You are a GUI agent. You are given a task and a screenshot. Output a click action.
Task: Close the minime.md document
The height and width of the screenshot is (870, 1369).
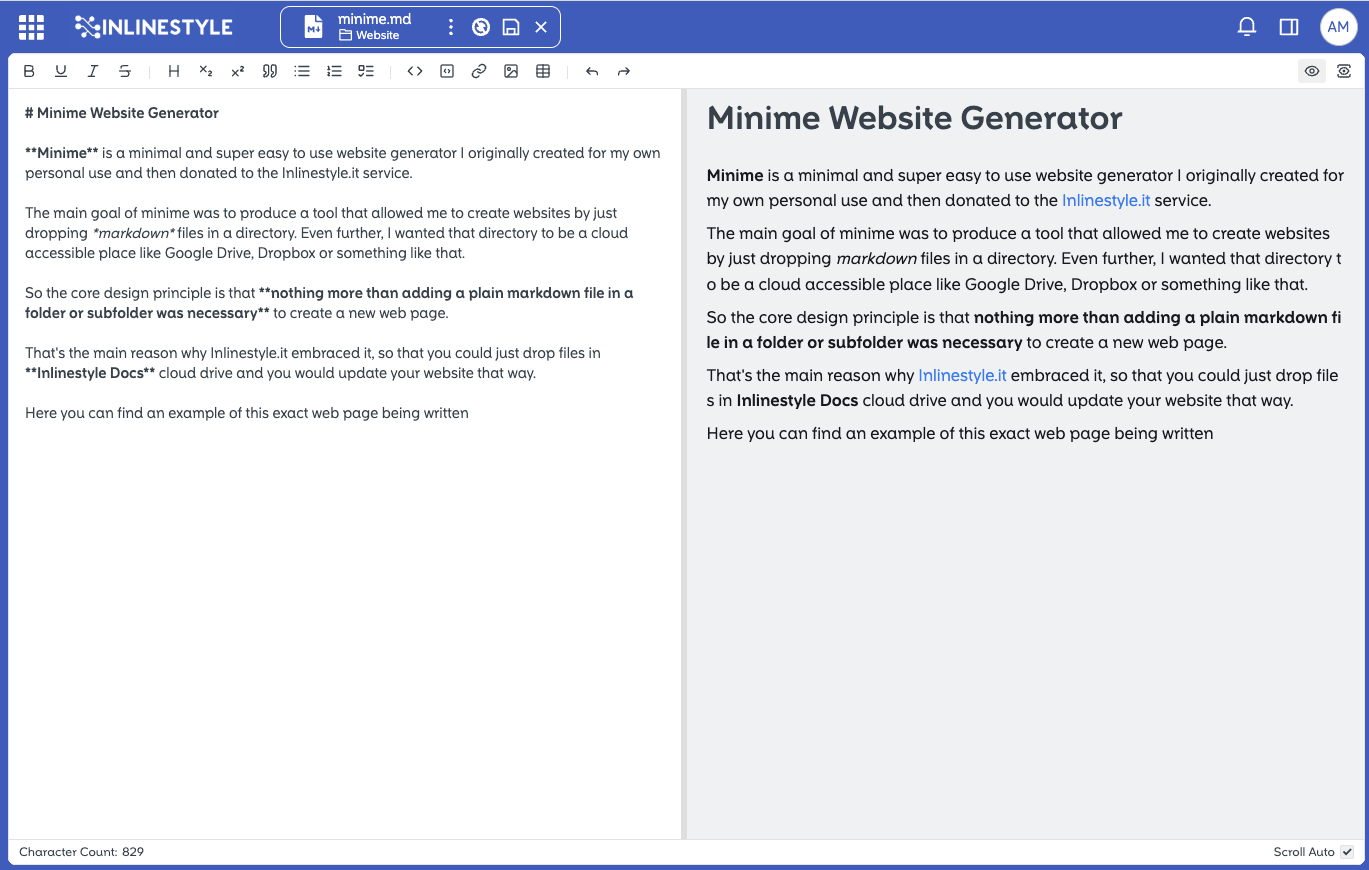click(x=541, y=27)
